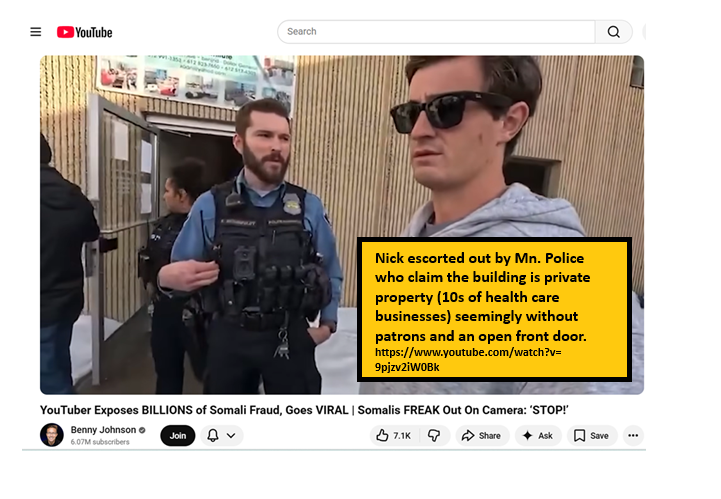Dislike the video with thumbs down
Screen dimensions: 721x499
tap(434, 436)
